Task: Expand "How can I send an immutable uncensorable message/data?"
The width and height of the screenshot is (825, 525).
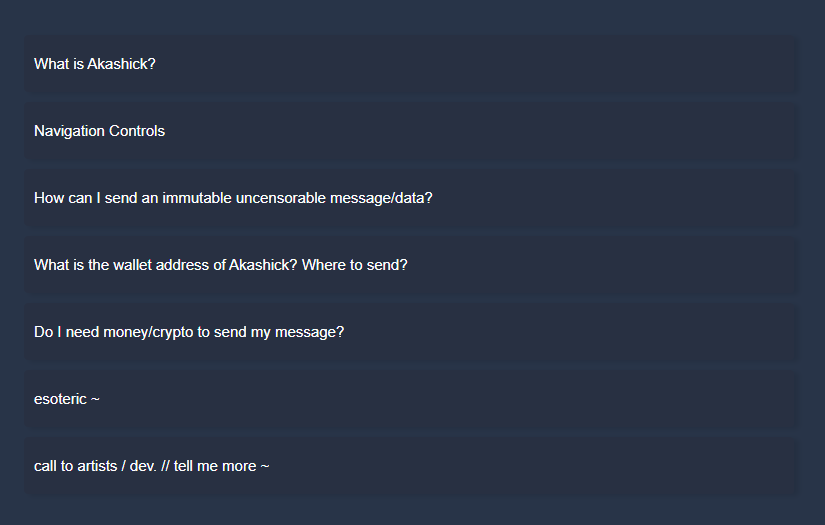Action: click(x=410, y=198)
